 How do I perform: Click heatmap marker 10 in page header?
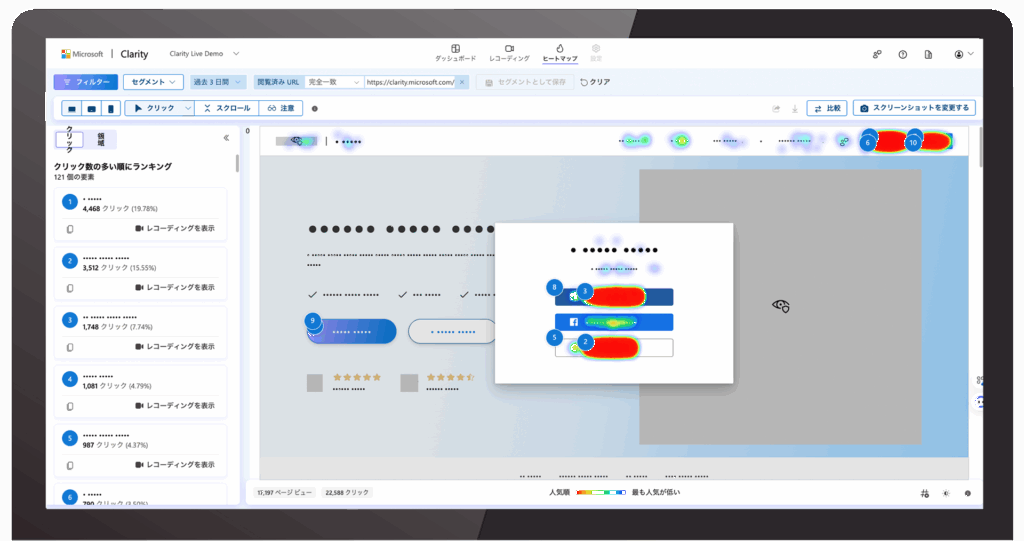[x=913, y=142]
